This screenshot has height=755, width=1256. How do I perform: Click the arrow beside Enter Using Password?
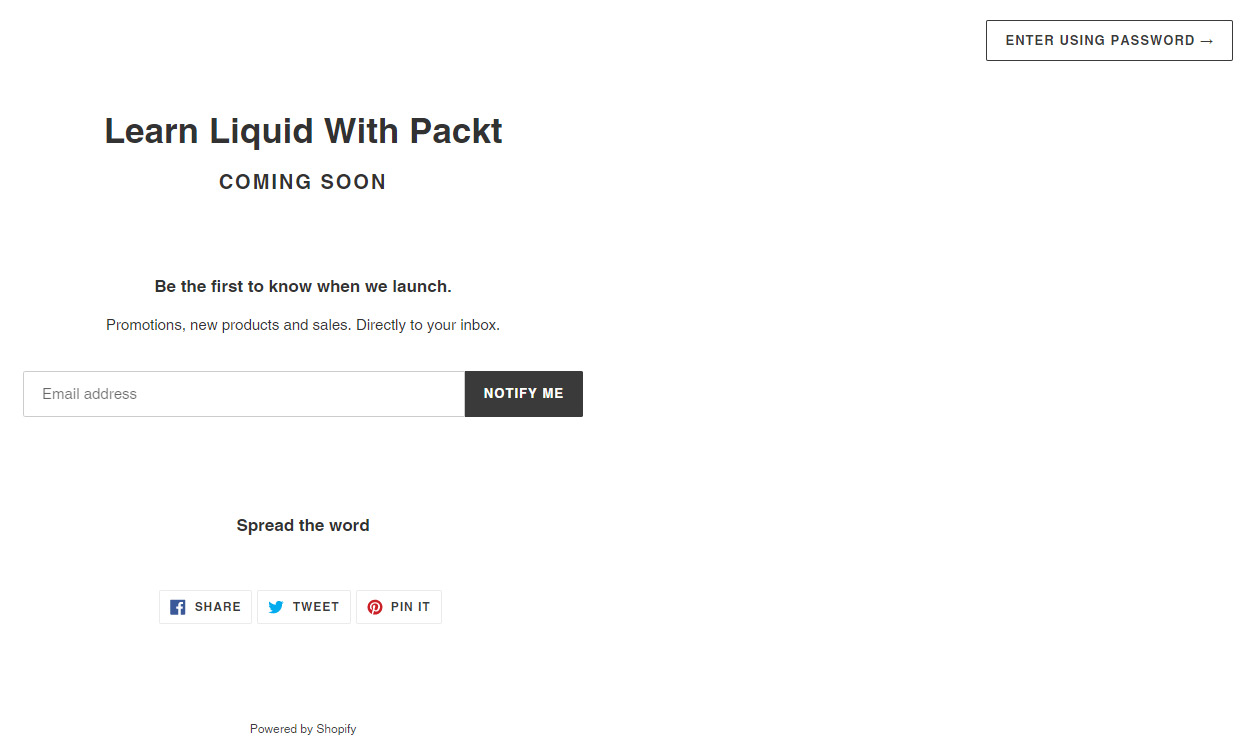pos(1206,41)
